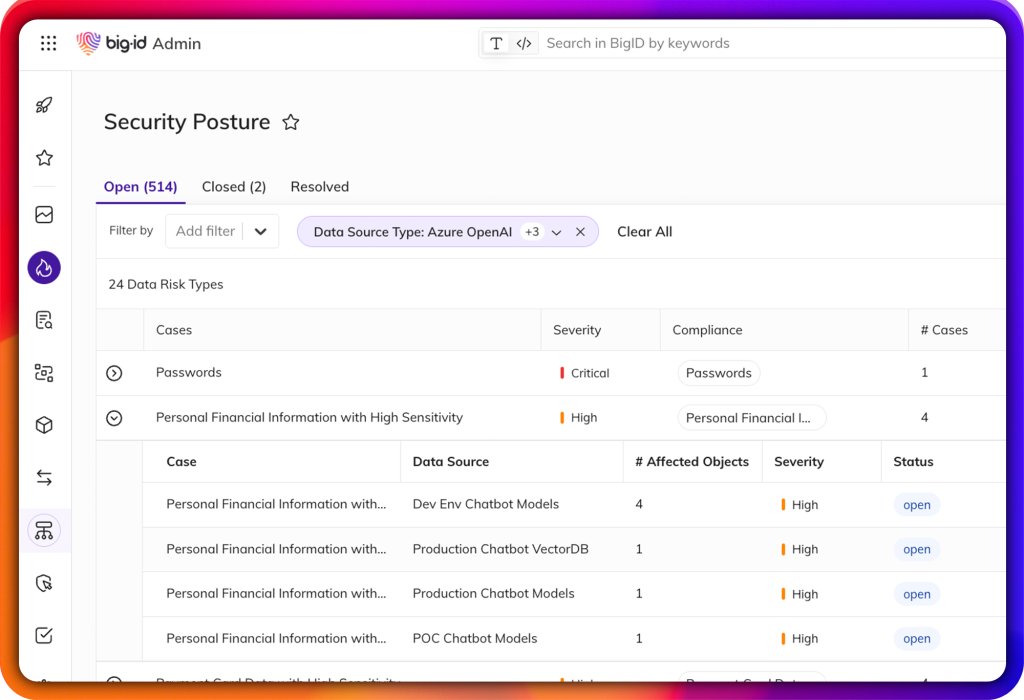Open the data flows arrows icon
Viewport: 1024px width, 700px height.
[43, 477]
